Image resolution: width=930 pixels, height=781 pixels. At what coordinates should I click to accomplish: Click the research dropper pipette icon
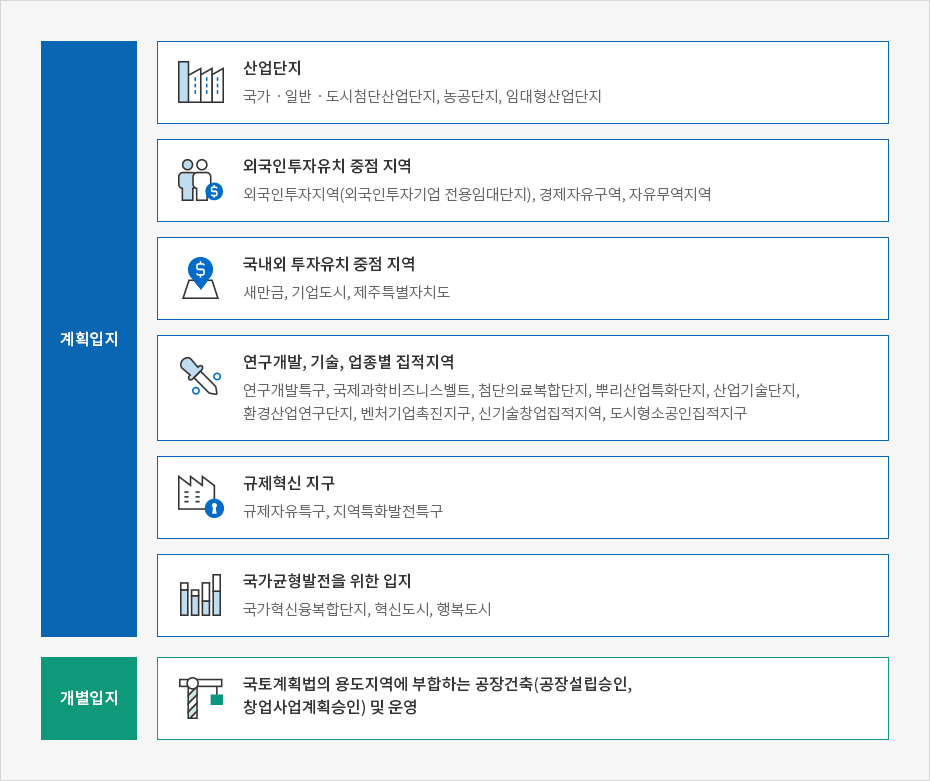pos(200,377)
